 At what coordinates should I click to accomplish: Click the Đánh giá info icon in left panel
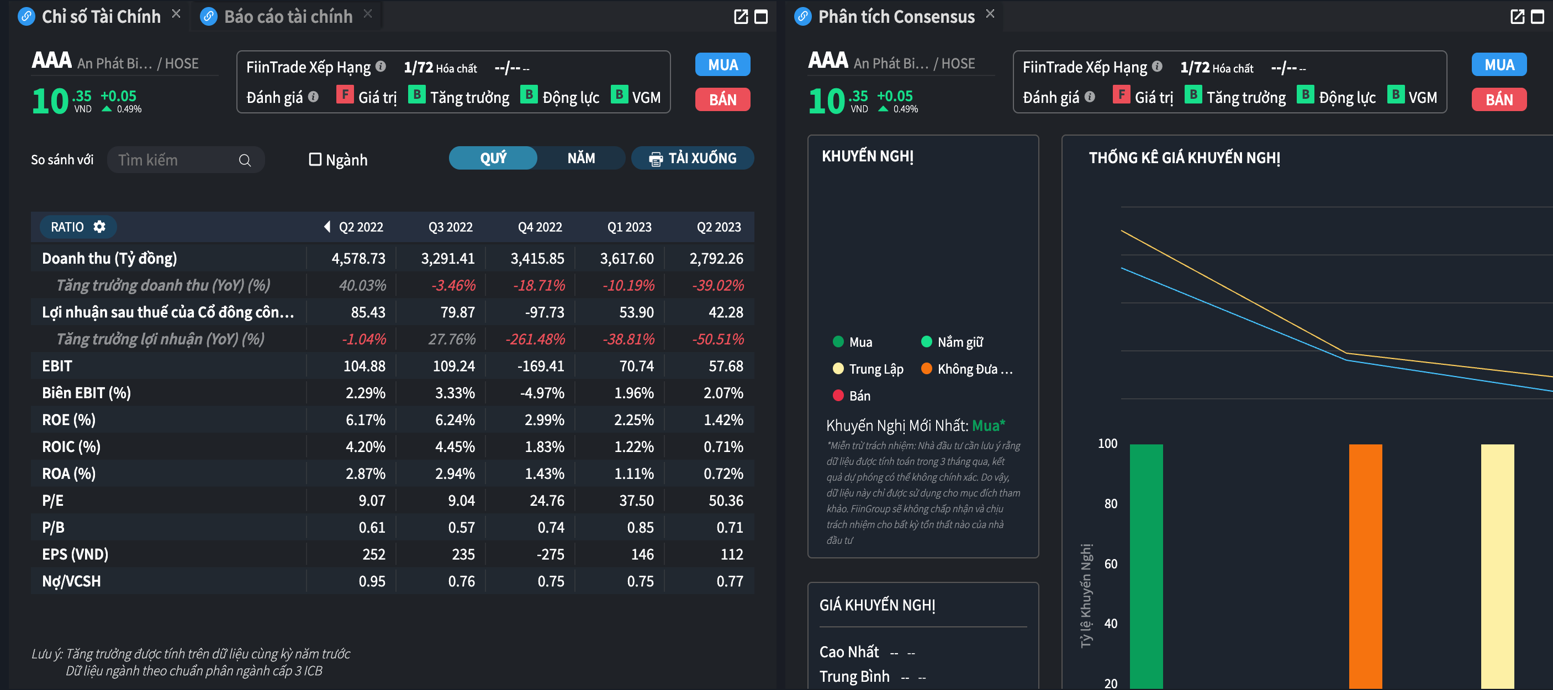314,97
